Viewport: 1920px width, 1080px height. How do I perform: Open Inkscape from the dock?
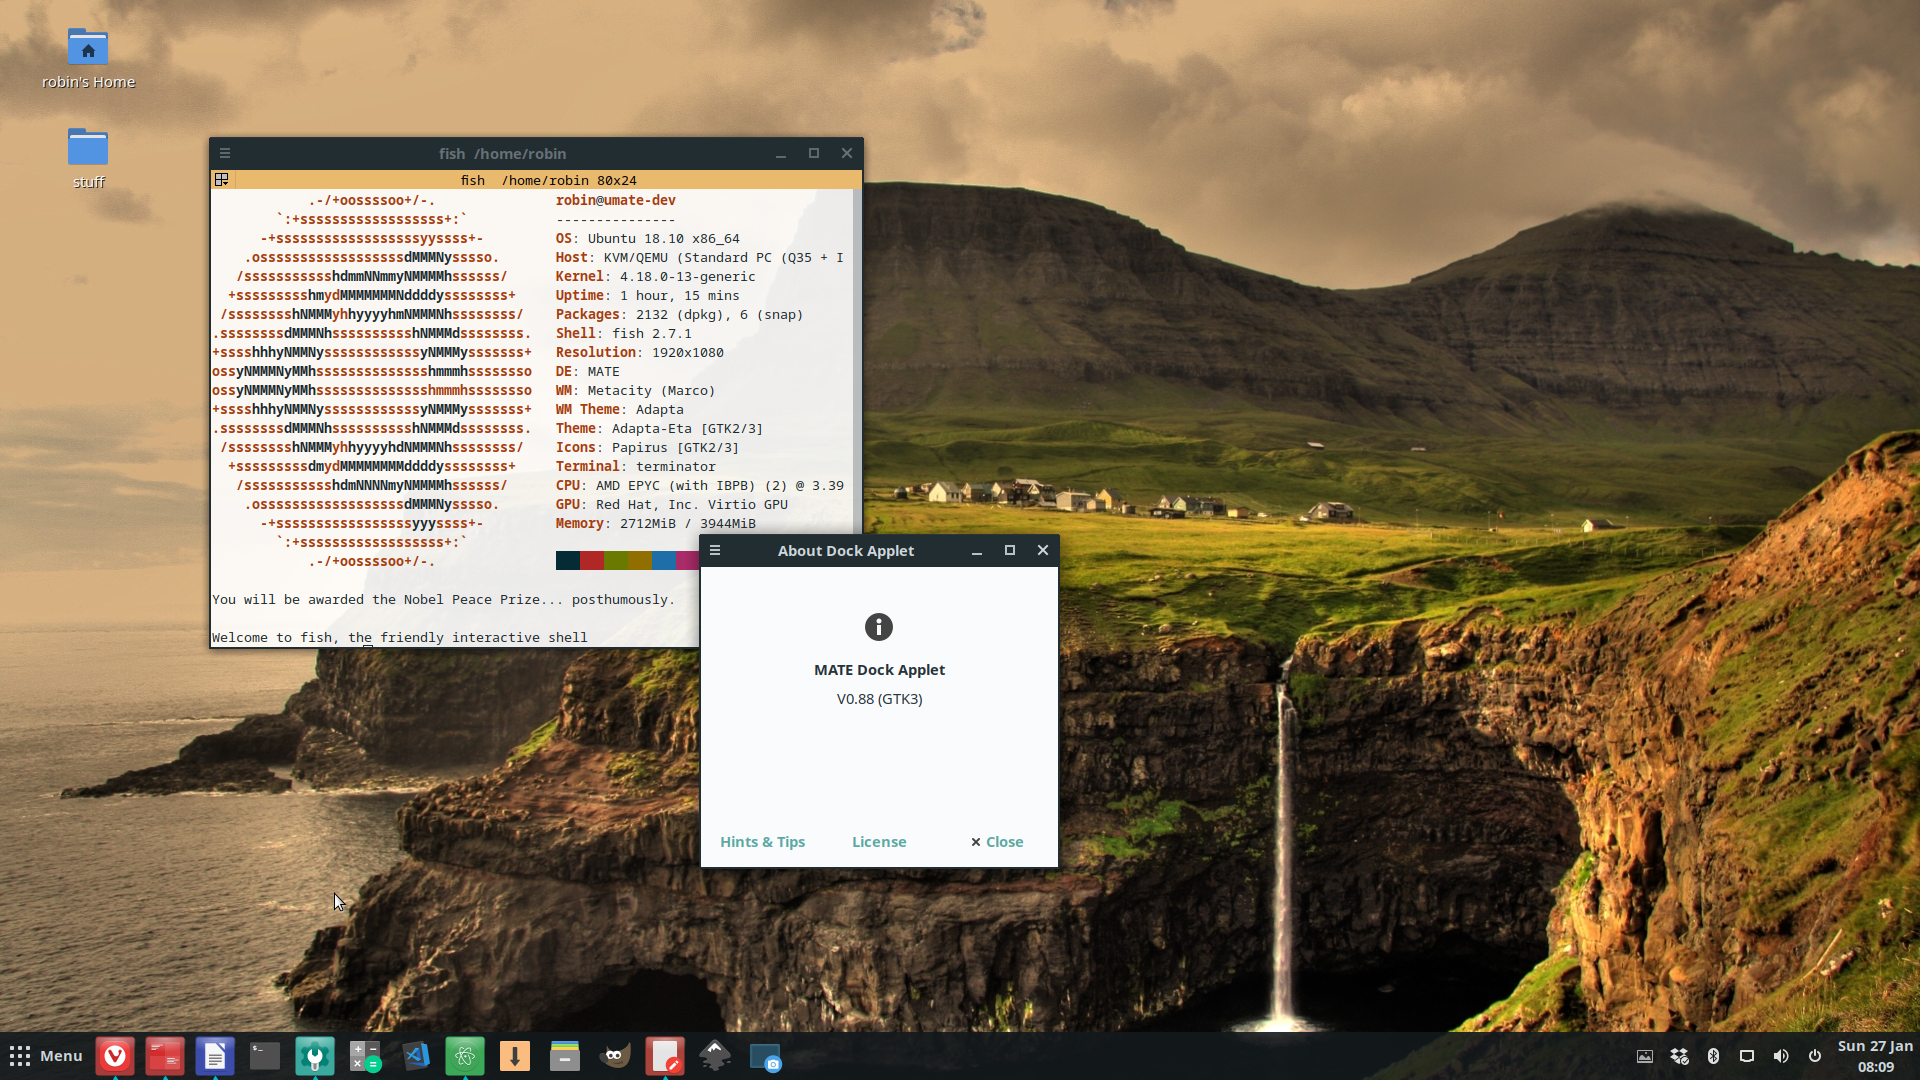pos(715,1056)
